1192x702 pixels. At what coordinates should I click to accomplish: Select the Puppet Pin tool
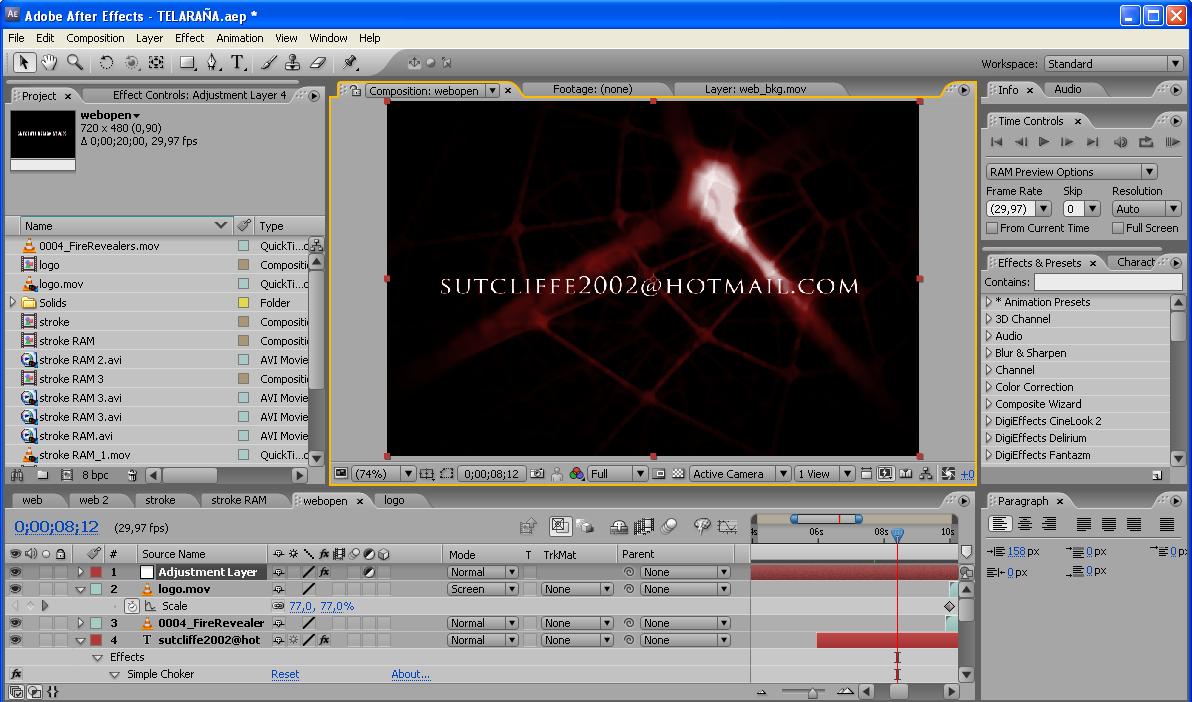tap(350, 62)
